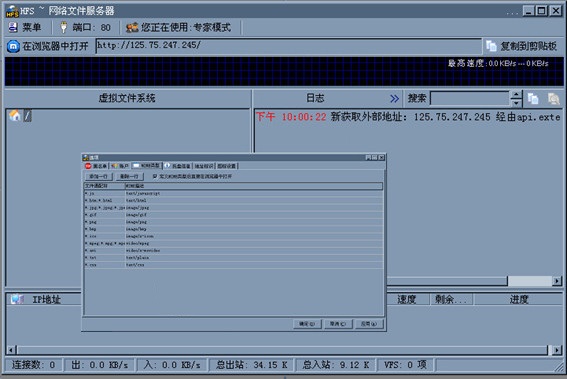This screenshot has height=379, width=567.
Task: Click the 出: 0.0 KB/s status entry
Action: [x=100, y=365]
